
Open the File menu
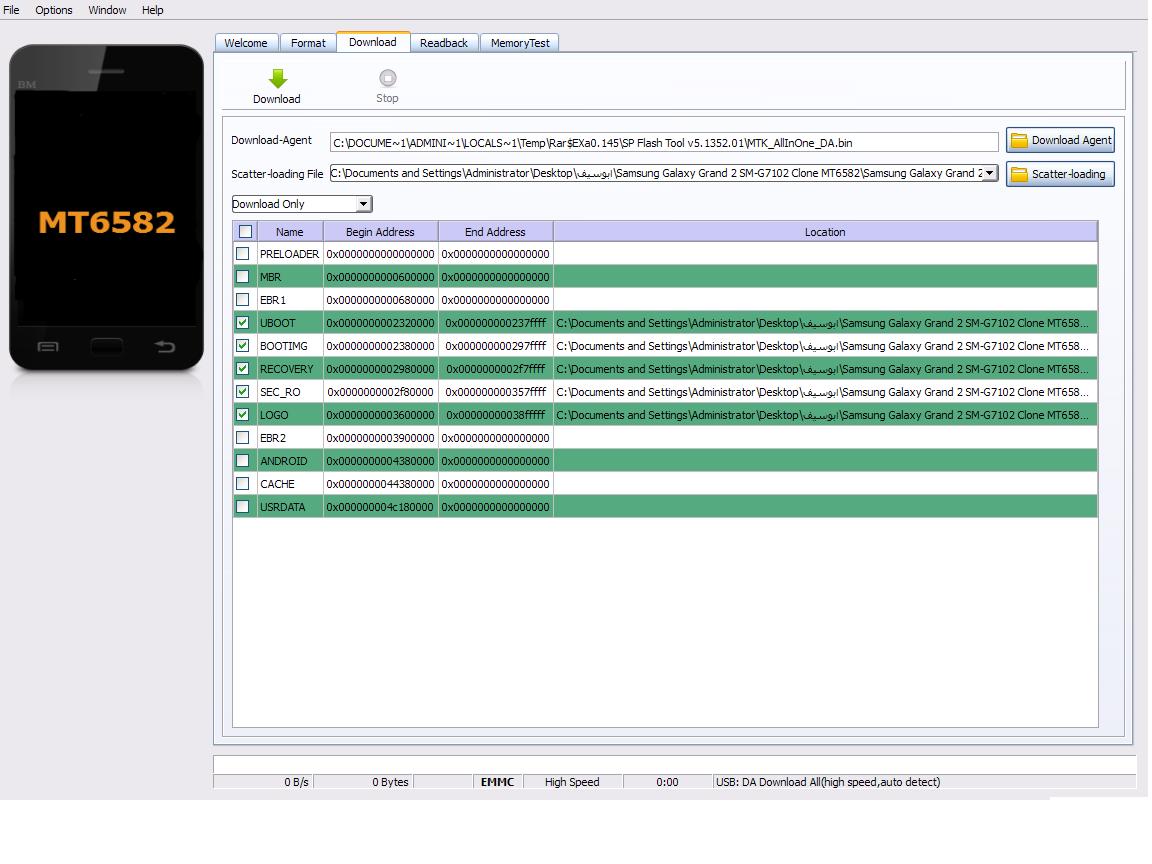[x=11, y=10]
